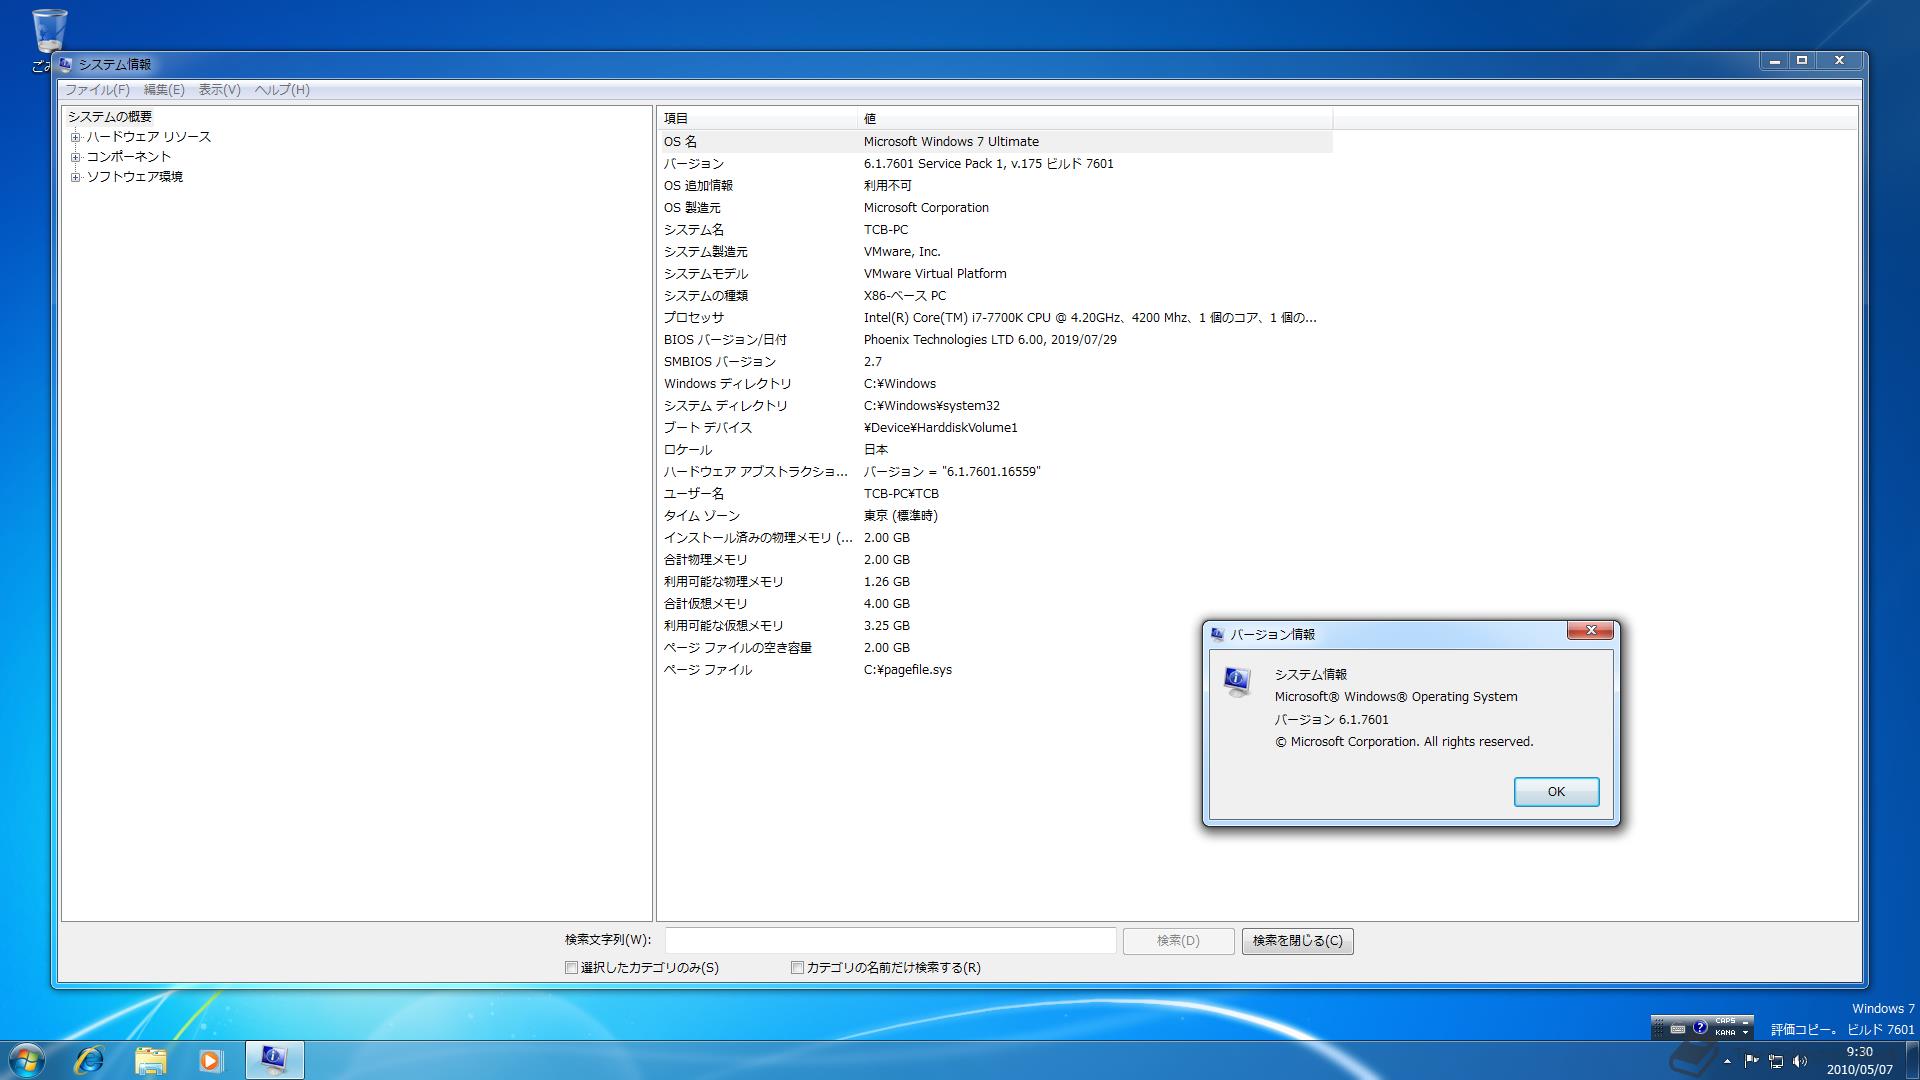This screenshot has height=1080, width=1920.
Task: Open Windows Explorer folder icon on taskbar
Action: pyautogui.click(x=150, y=1060)
